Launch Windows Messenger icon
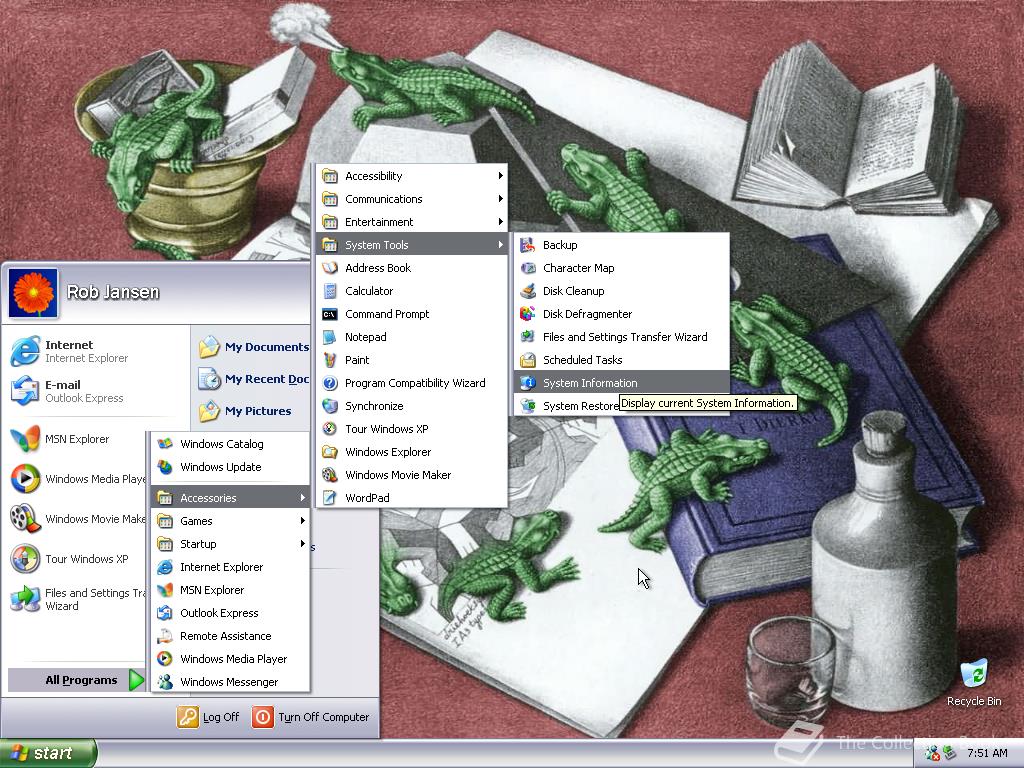The image size is (1024, 768). pyautogui.click(x=165, y=682)
